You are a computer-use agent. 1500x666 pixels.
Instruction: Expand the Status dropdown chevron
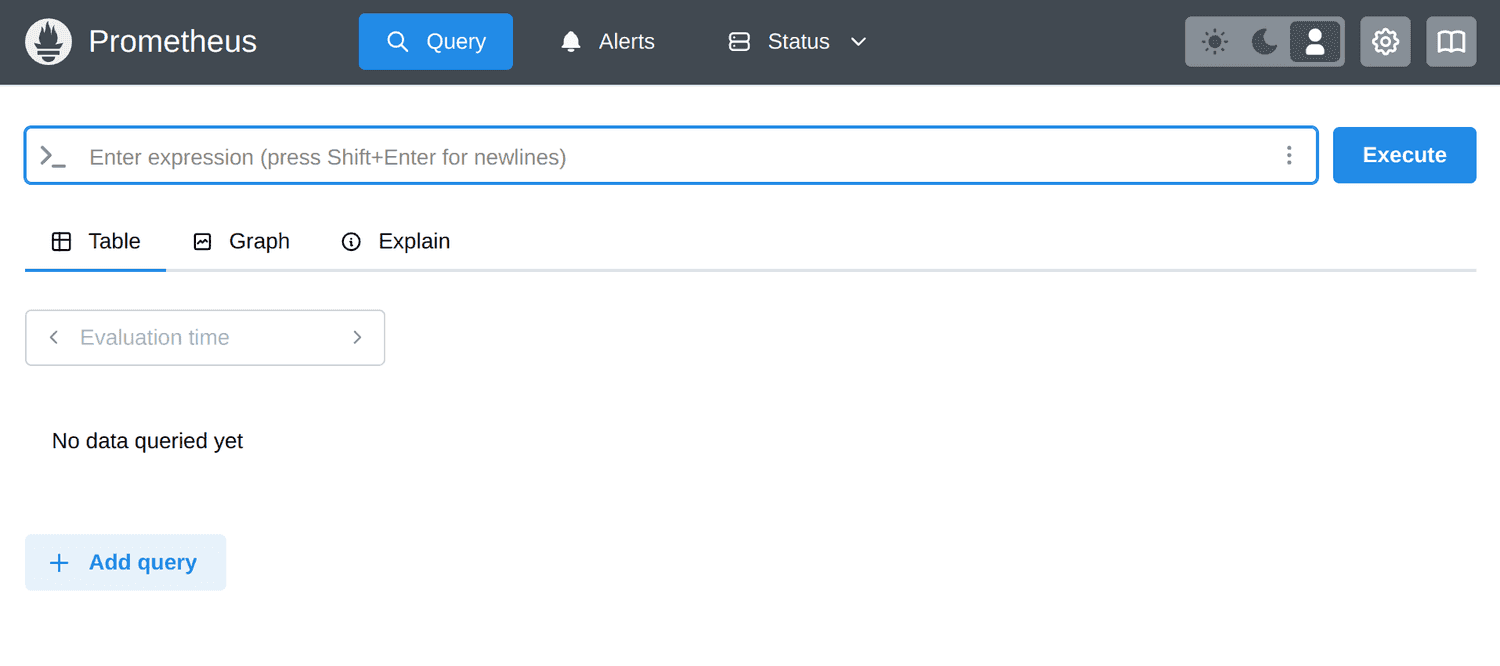(858, 42)
